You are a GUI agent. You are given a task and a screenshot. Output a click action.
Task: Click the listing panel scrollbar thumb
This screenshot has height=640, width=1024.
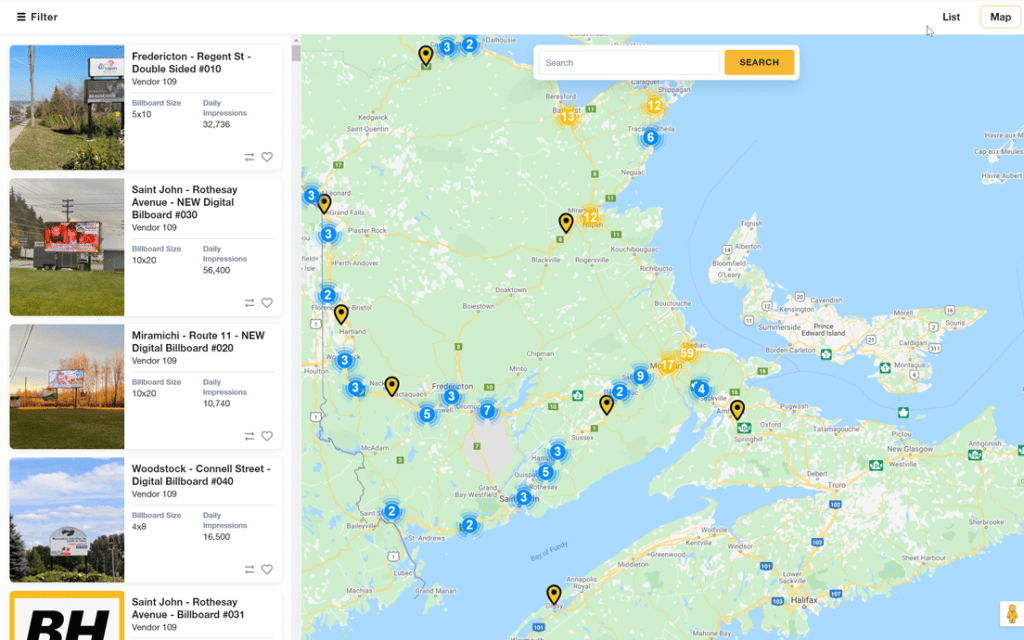click(296, 53)
